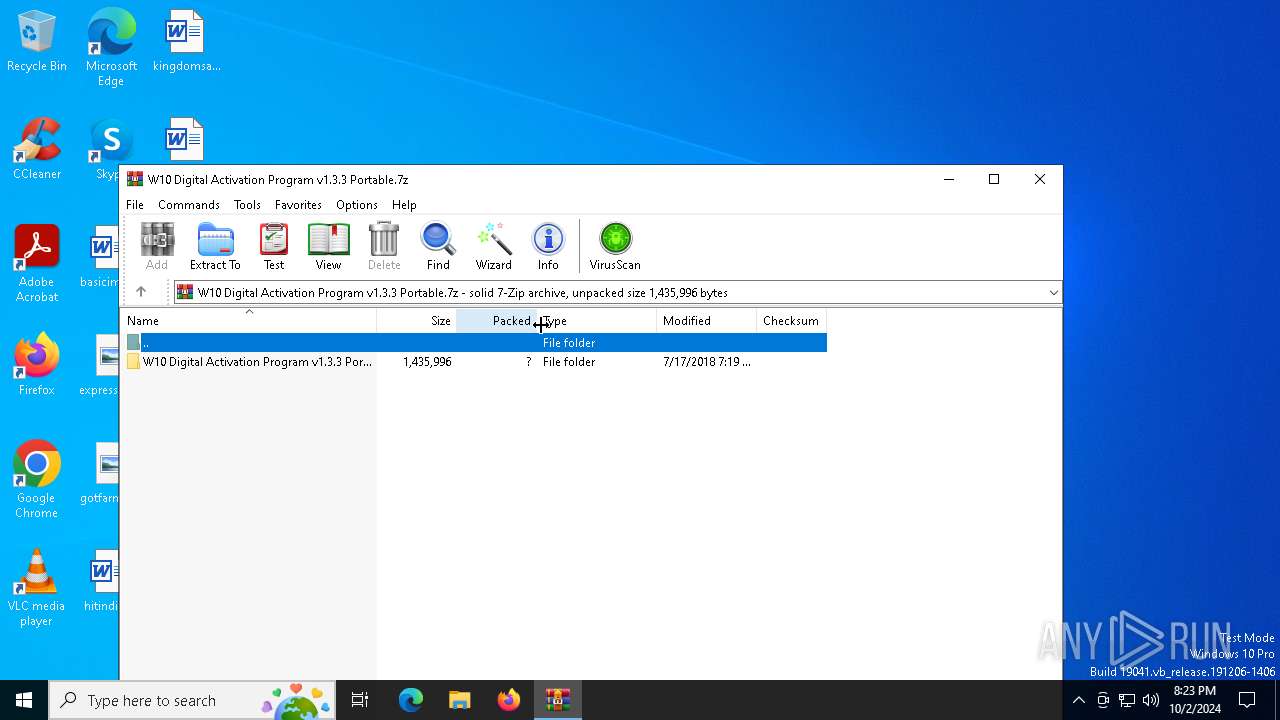Sort by Type column header
The image size is (1280, 720).
pyautogui.click(x=597, y=321)
